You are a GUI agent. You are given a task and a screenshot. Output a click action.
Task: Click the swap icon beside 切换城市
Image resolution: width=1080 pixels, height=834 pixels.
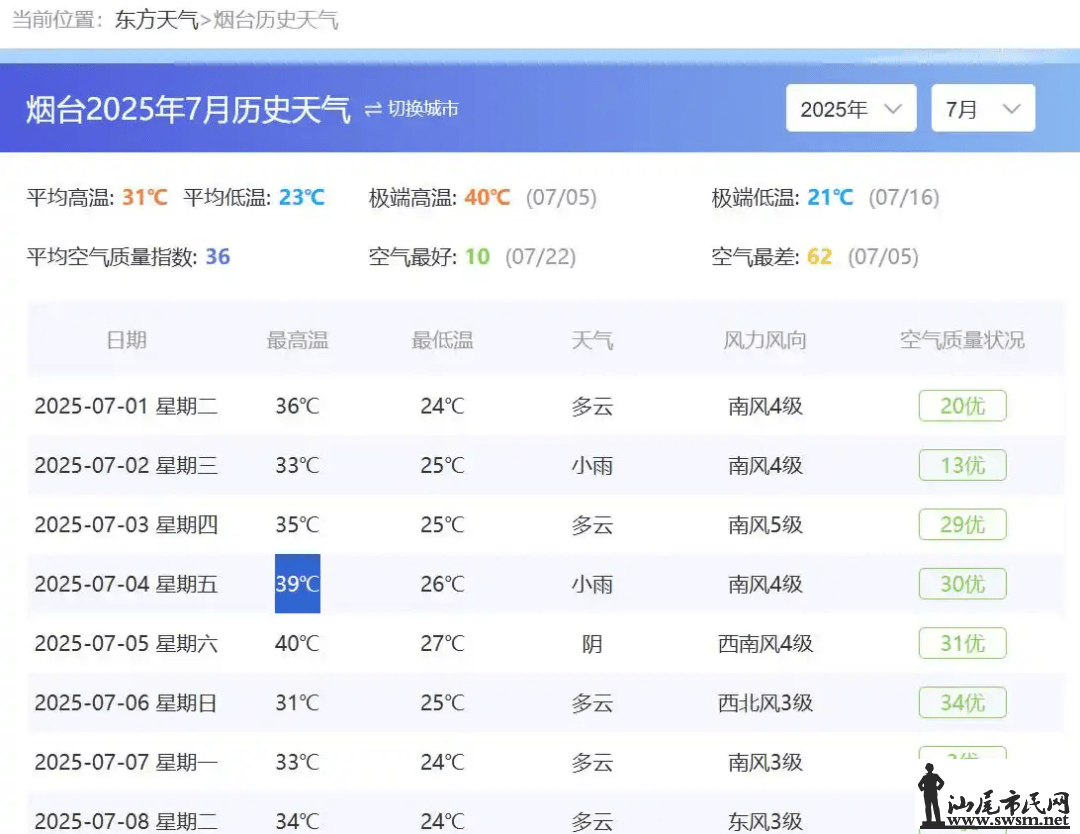373,109
